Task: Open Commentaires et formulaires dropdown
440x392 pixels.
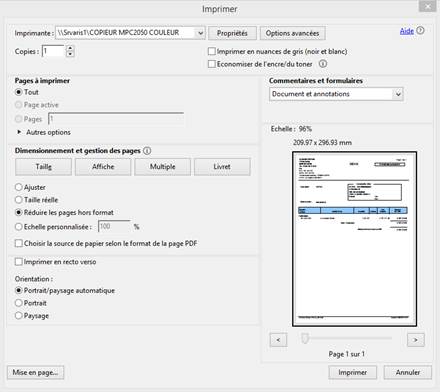Action: [x=336, y=94]
